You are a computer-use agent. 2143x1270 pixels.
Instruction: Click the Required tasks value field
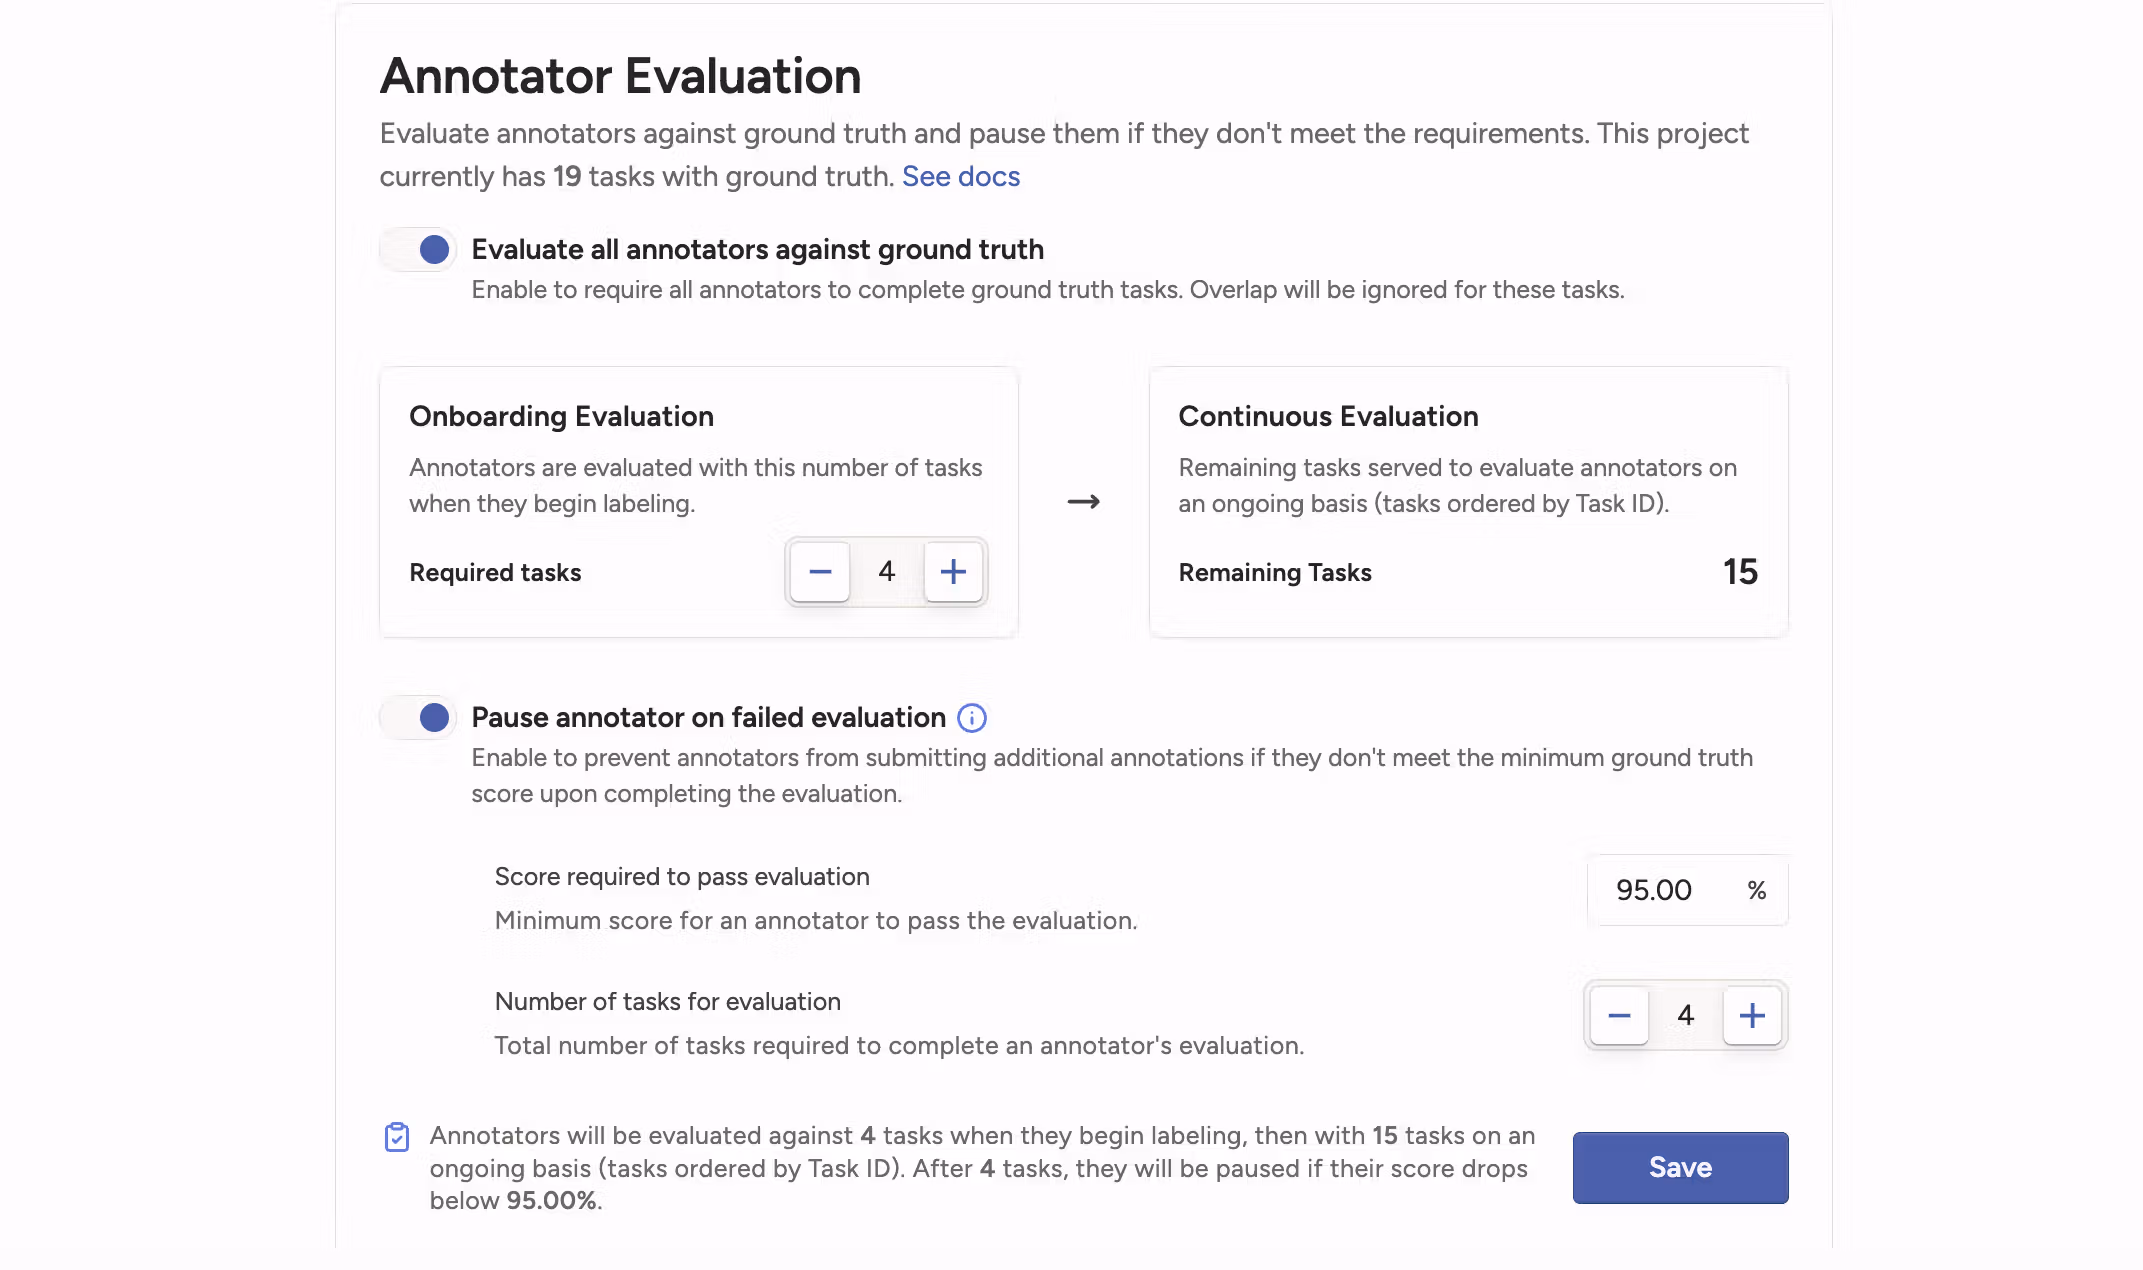[x=886, y=572]
